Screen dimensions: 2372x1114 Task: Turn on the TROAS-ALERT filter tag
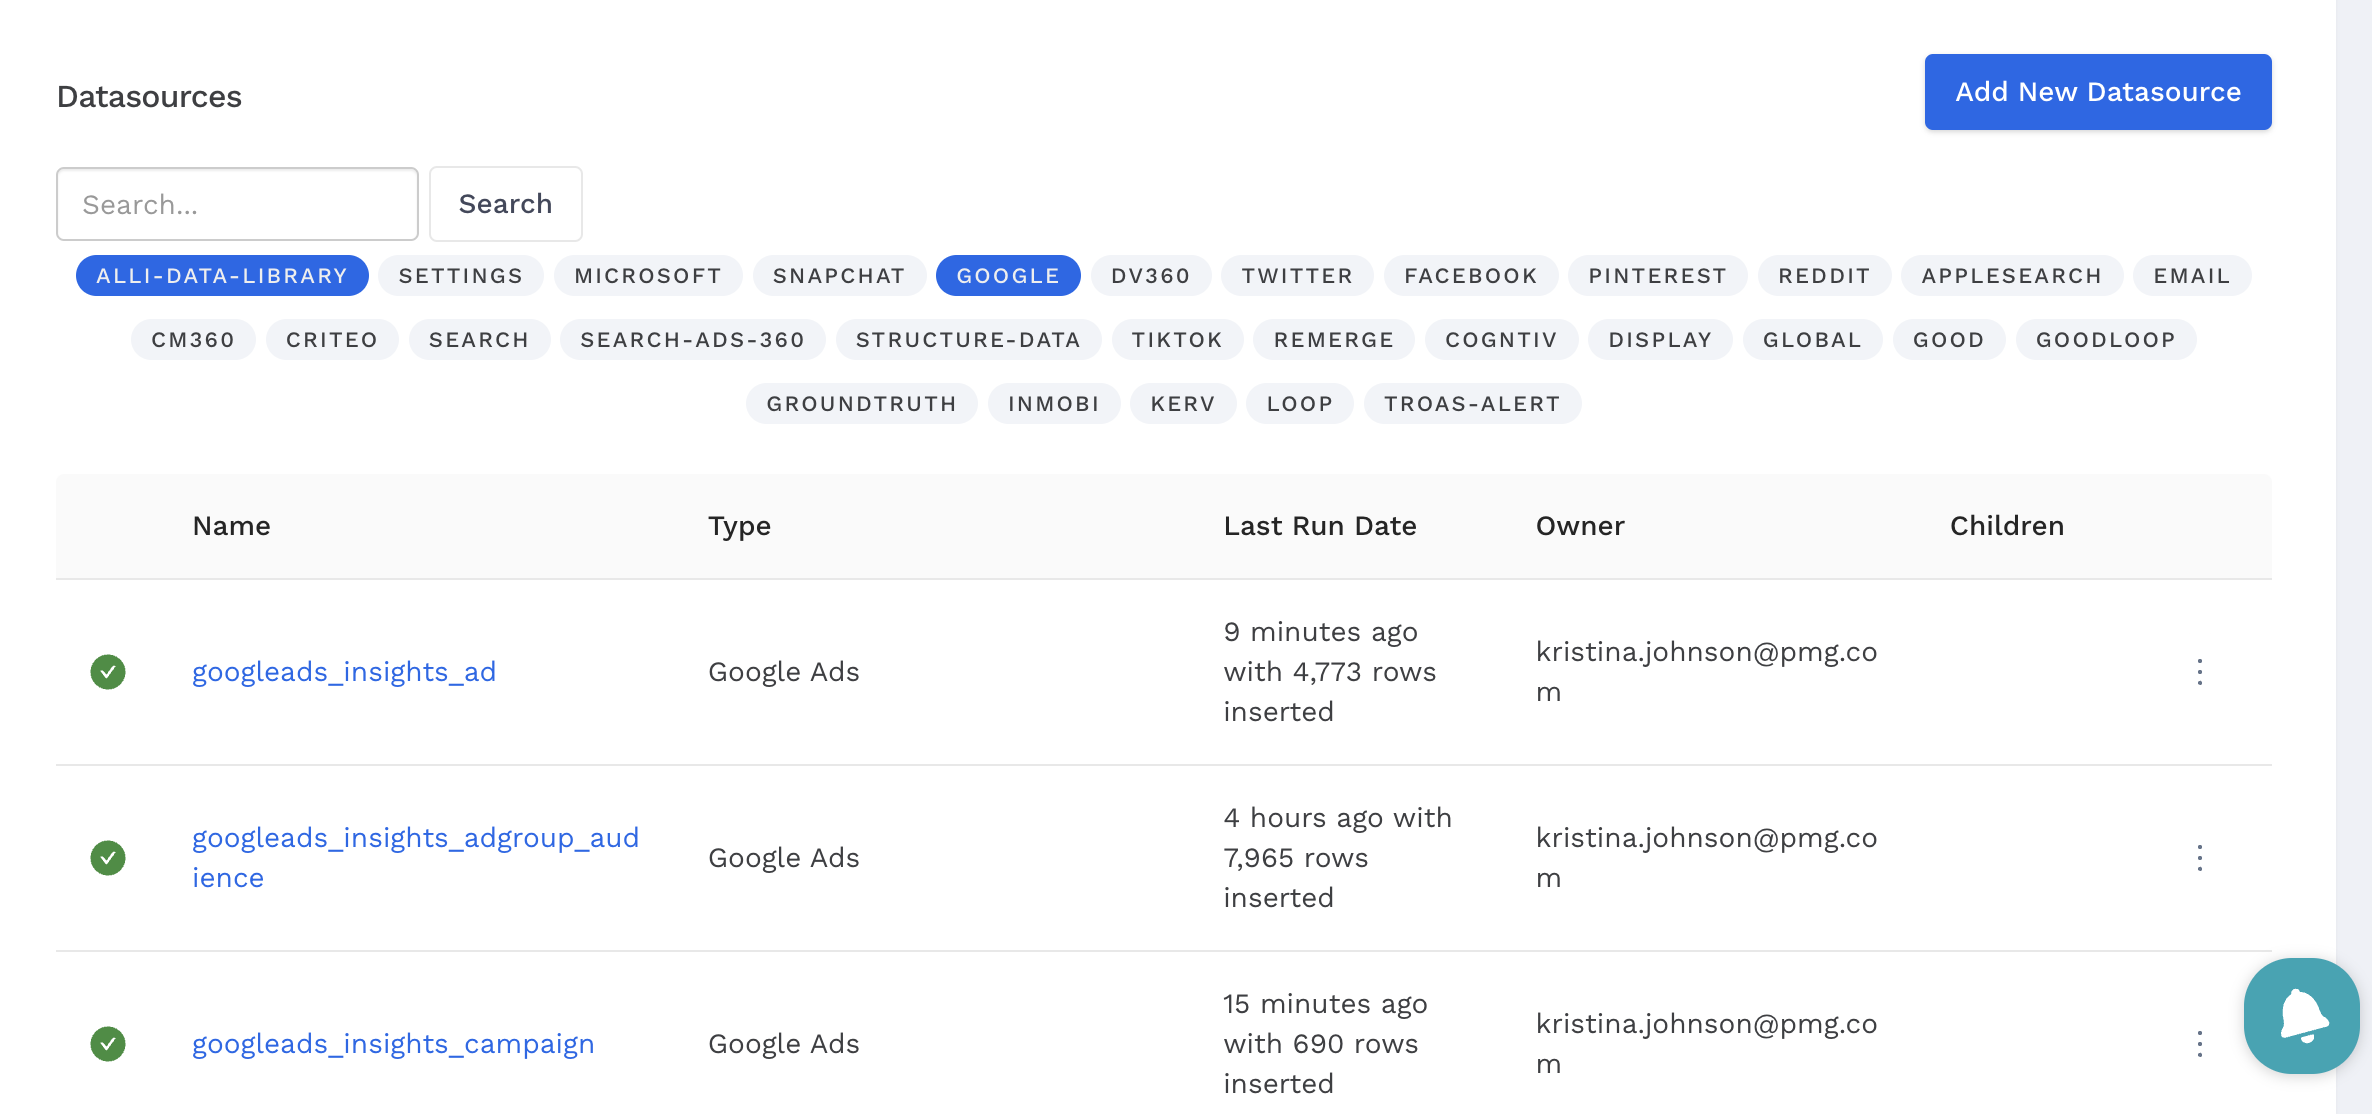tap(1472, 404)
